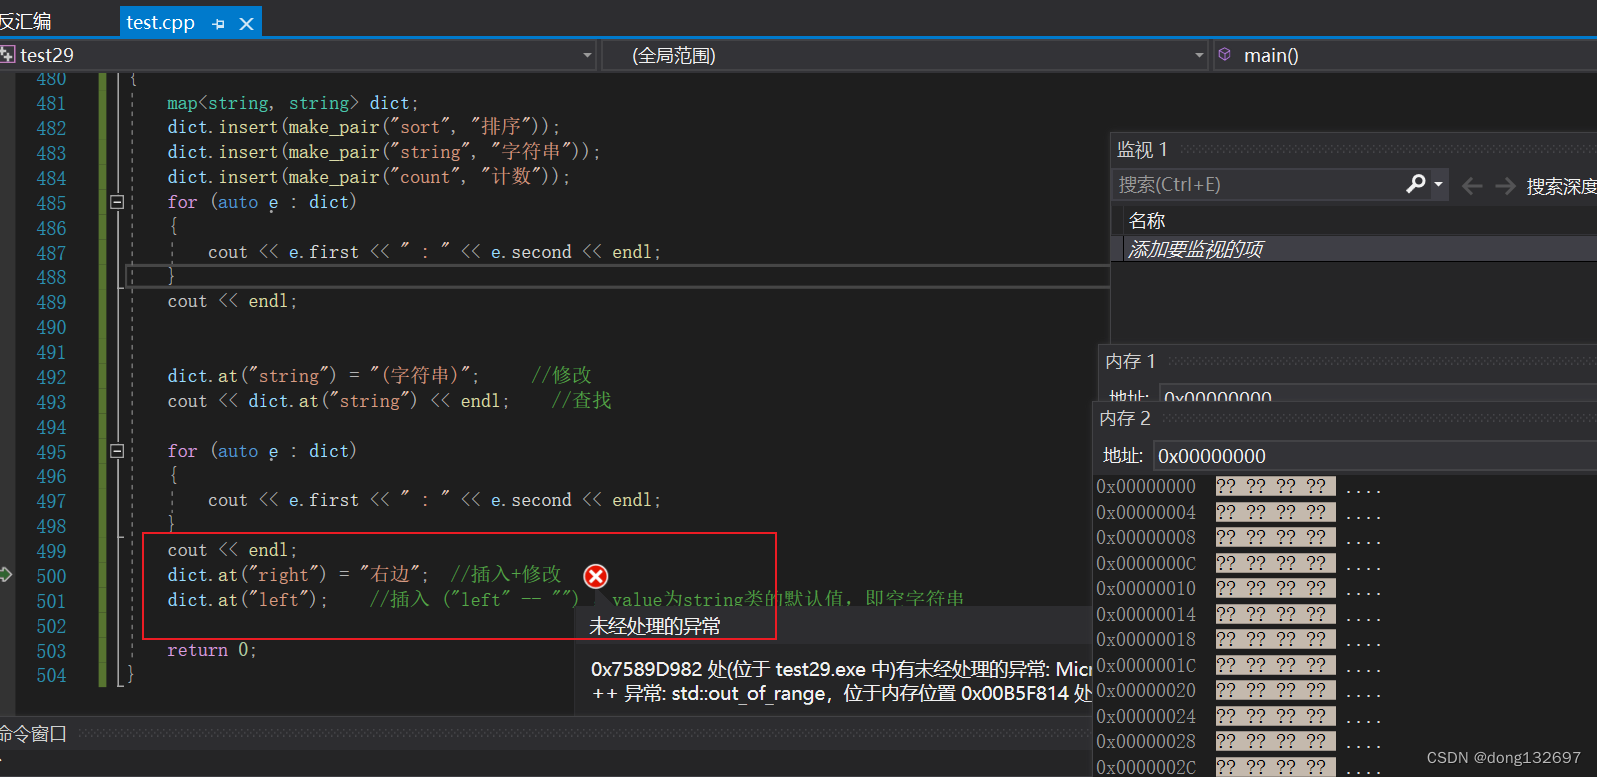Click the 内存 1 address field

tap(1378, 393)
